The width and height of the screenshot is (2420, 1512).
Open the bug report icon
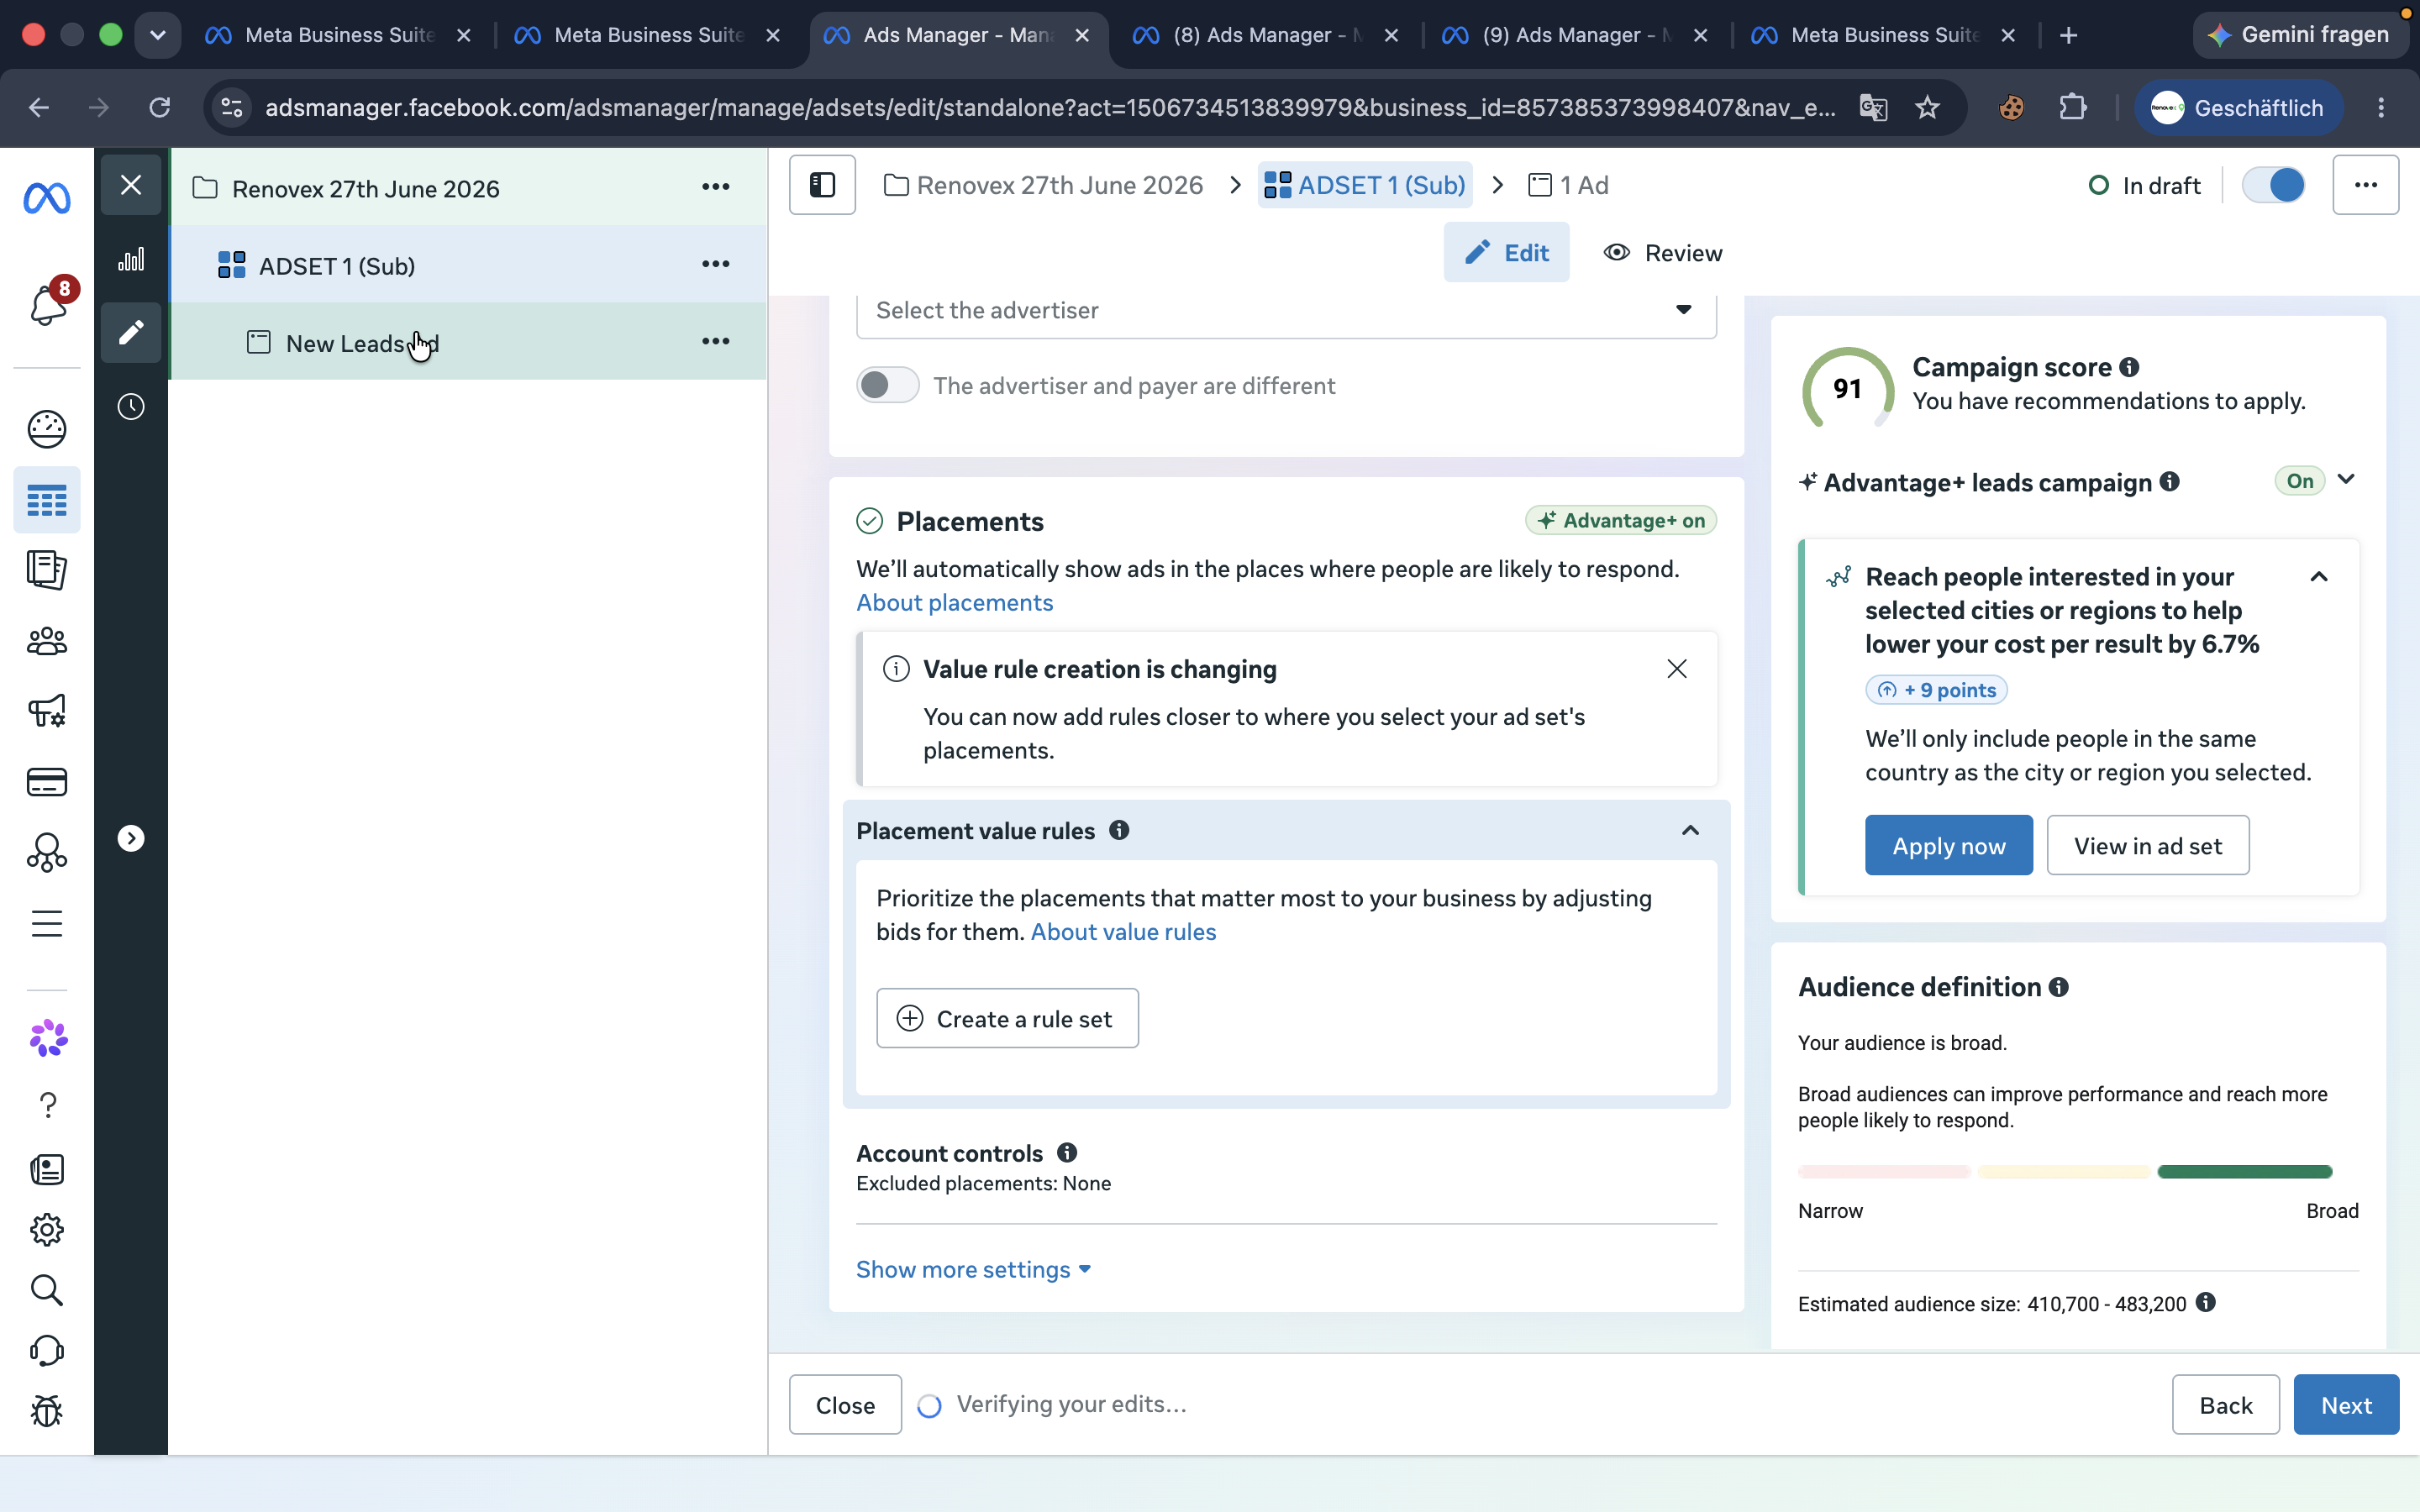[47, 1411]
